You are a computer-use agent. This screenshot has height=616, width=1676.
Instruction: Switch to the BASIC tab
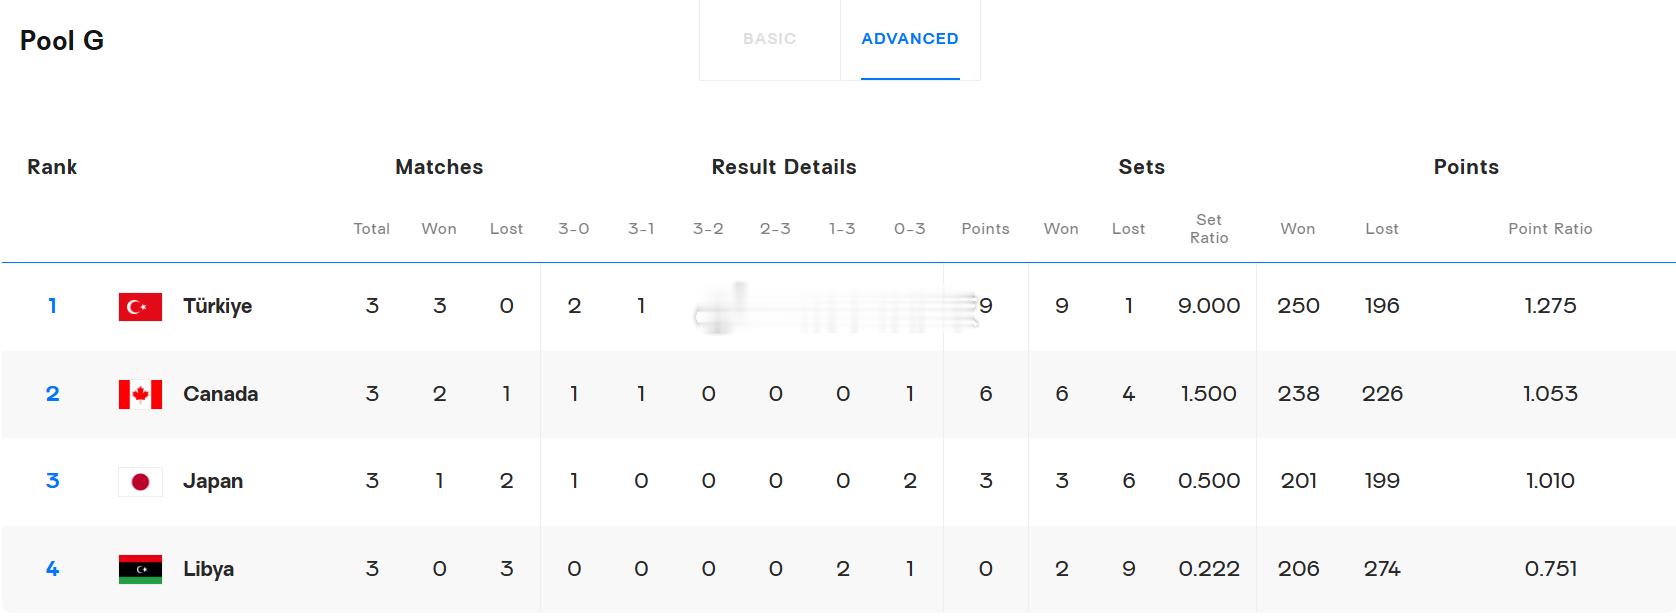point(769,39)
